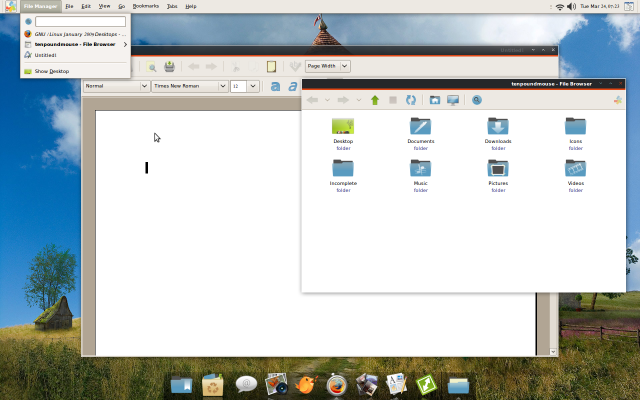The width and height of the screenshot is (640, 400).
Task: Click the Print icon in Untitled1 toolbar
Action: point(169,66)
